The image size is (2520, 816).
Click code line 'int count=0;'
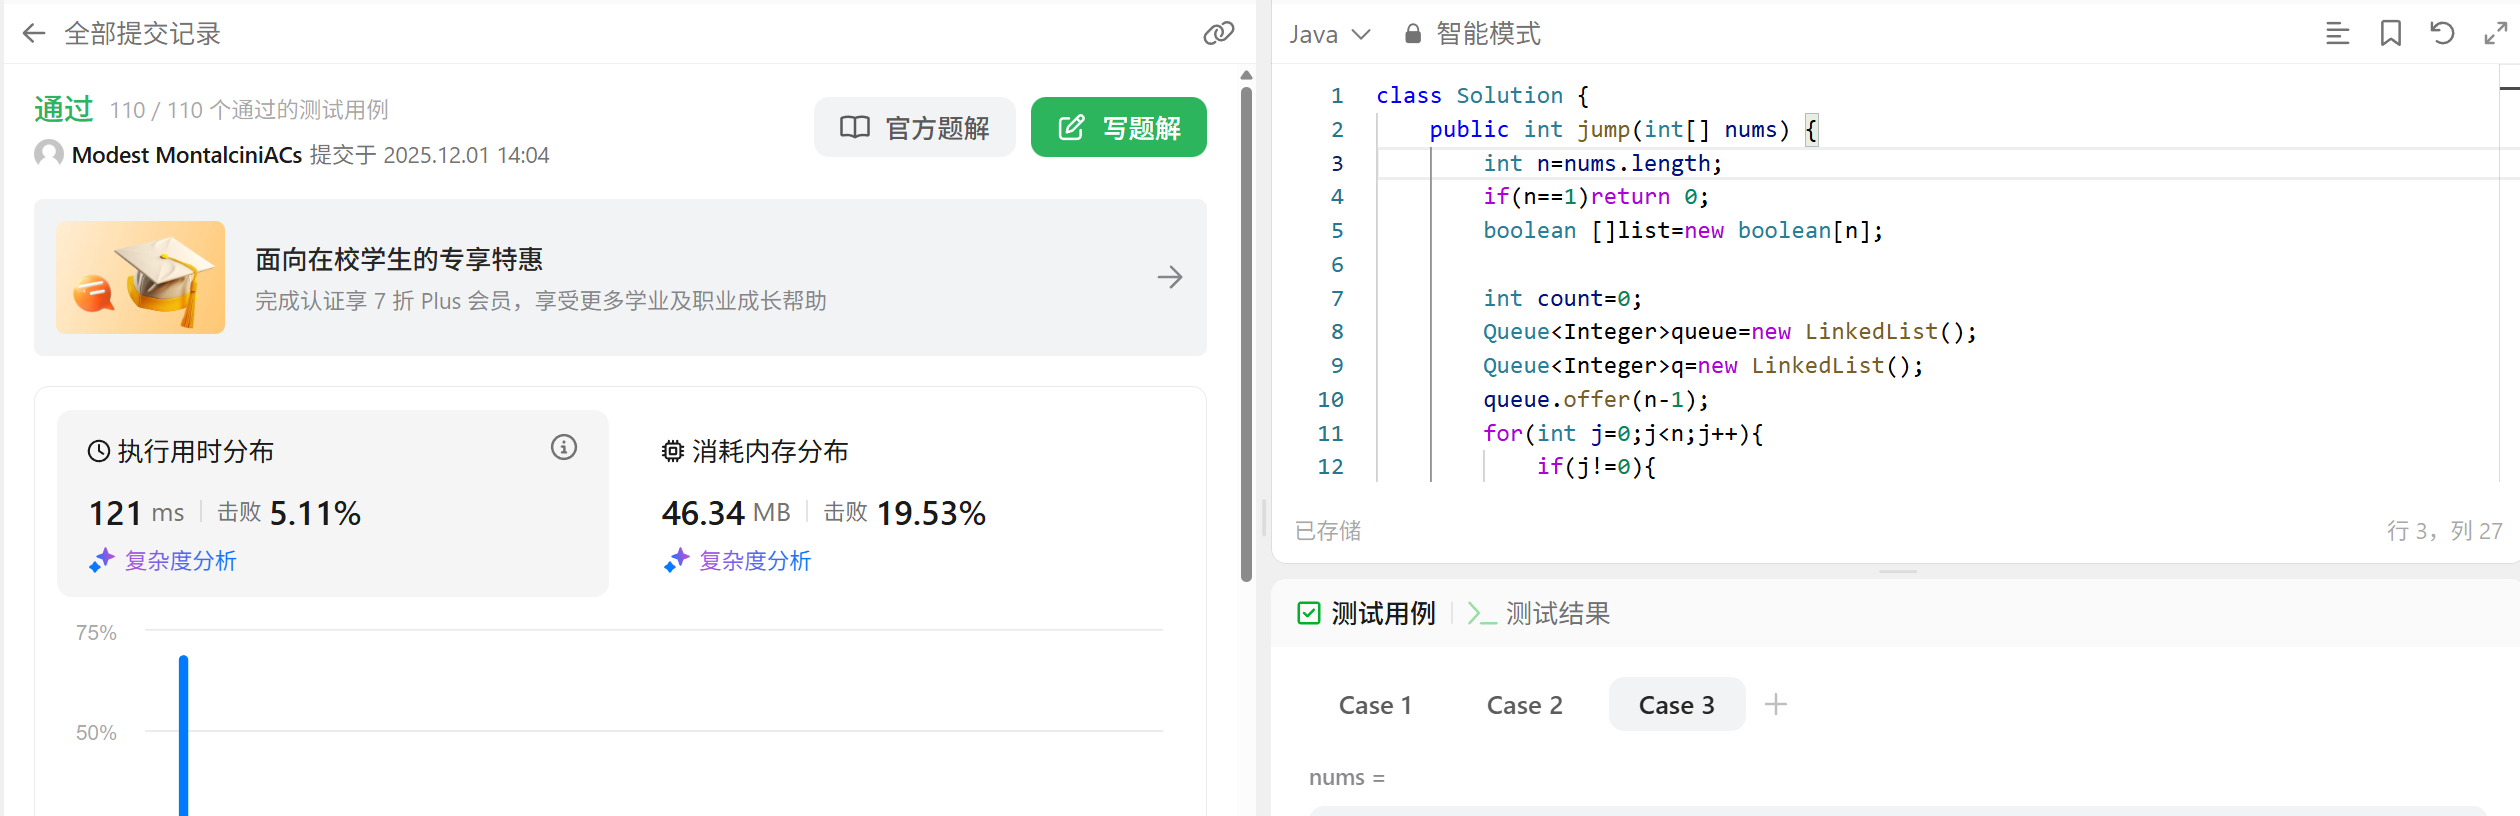(x=1562, y=298)
